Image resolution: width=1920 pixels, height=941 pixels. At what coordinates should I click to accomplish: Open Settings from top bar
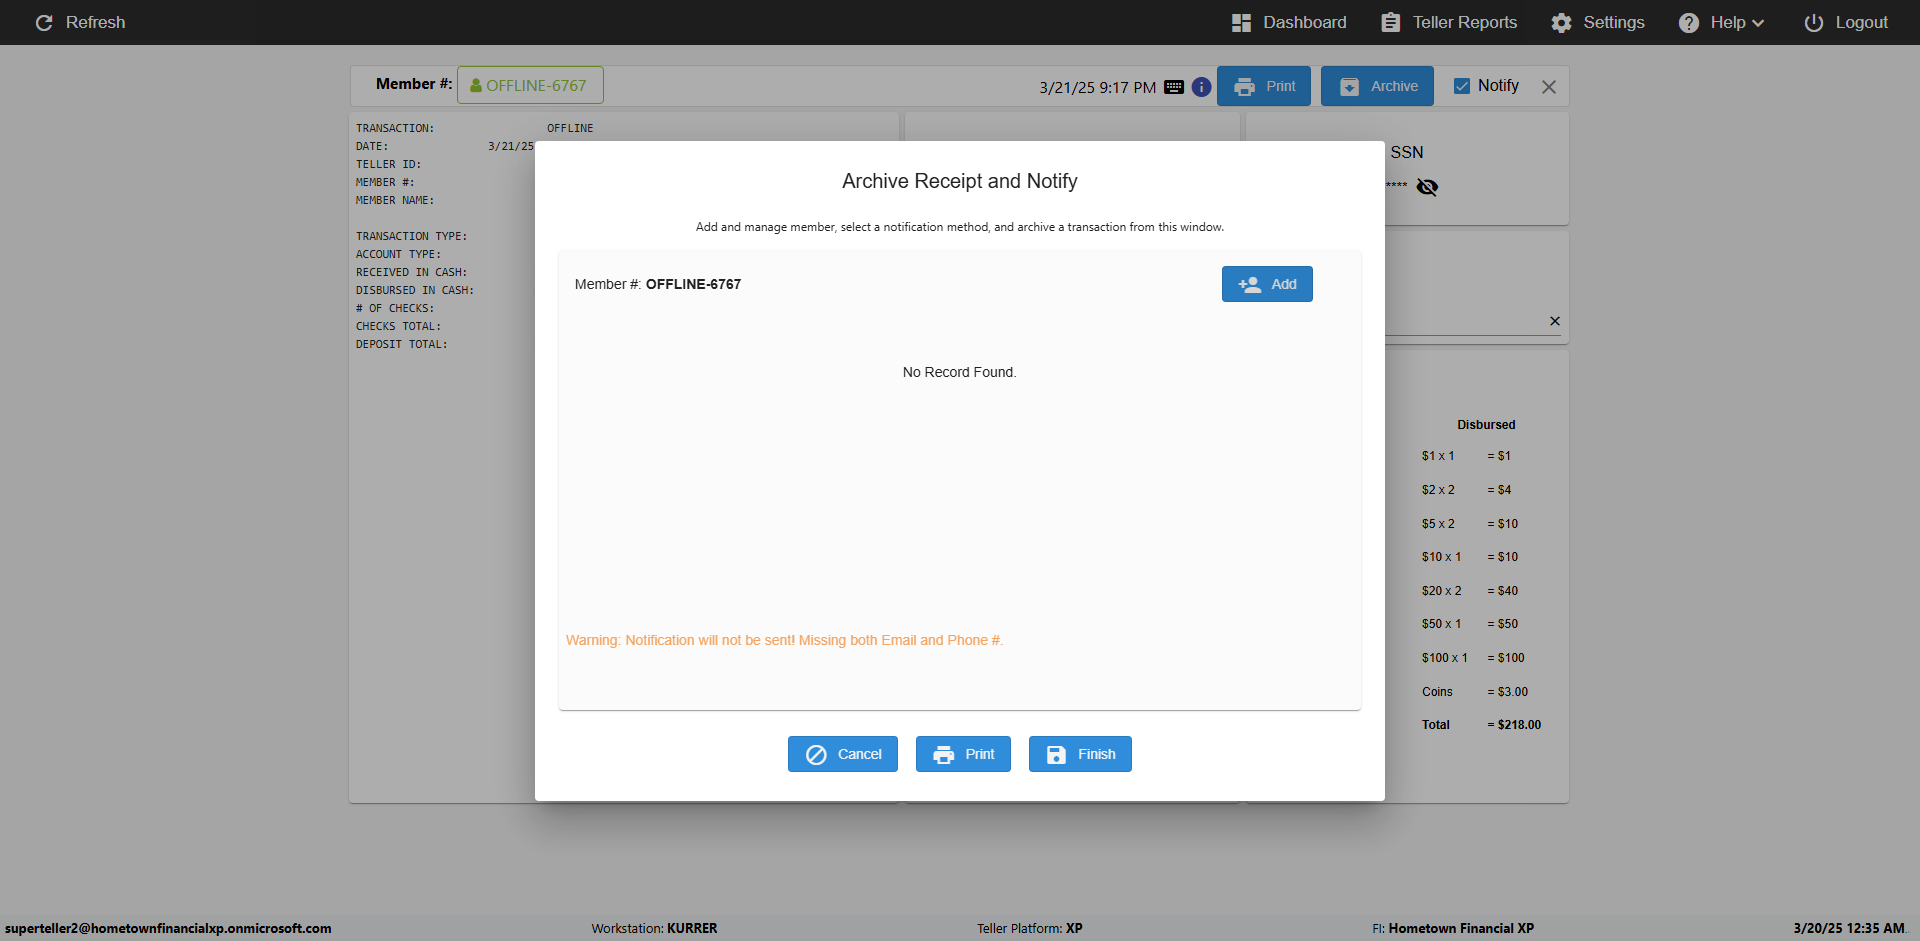pos(1598,22)
